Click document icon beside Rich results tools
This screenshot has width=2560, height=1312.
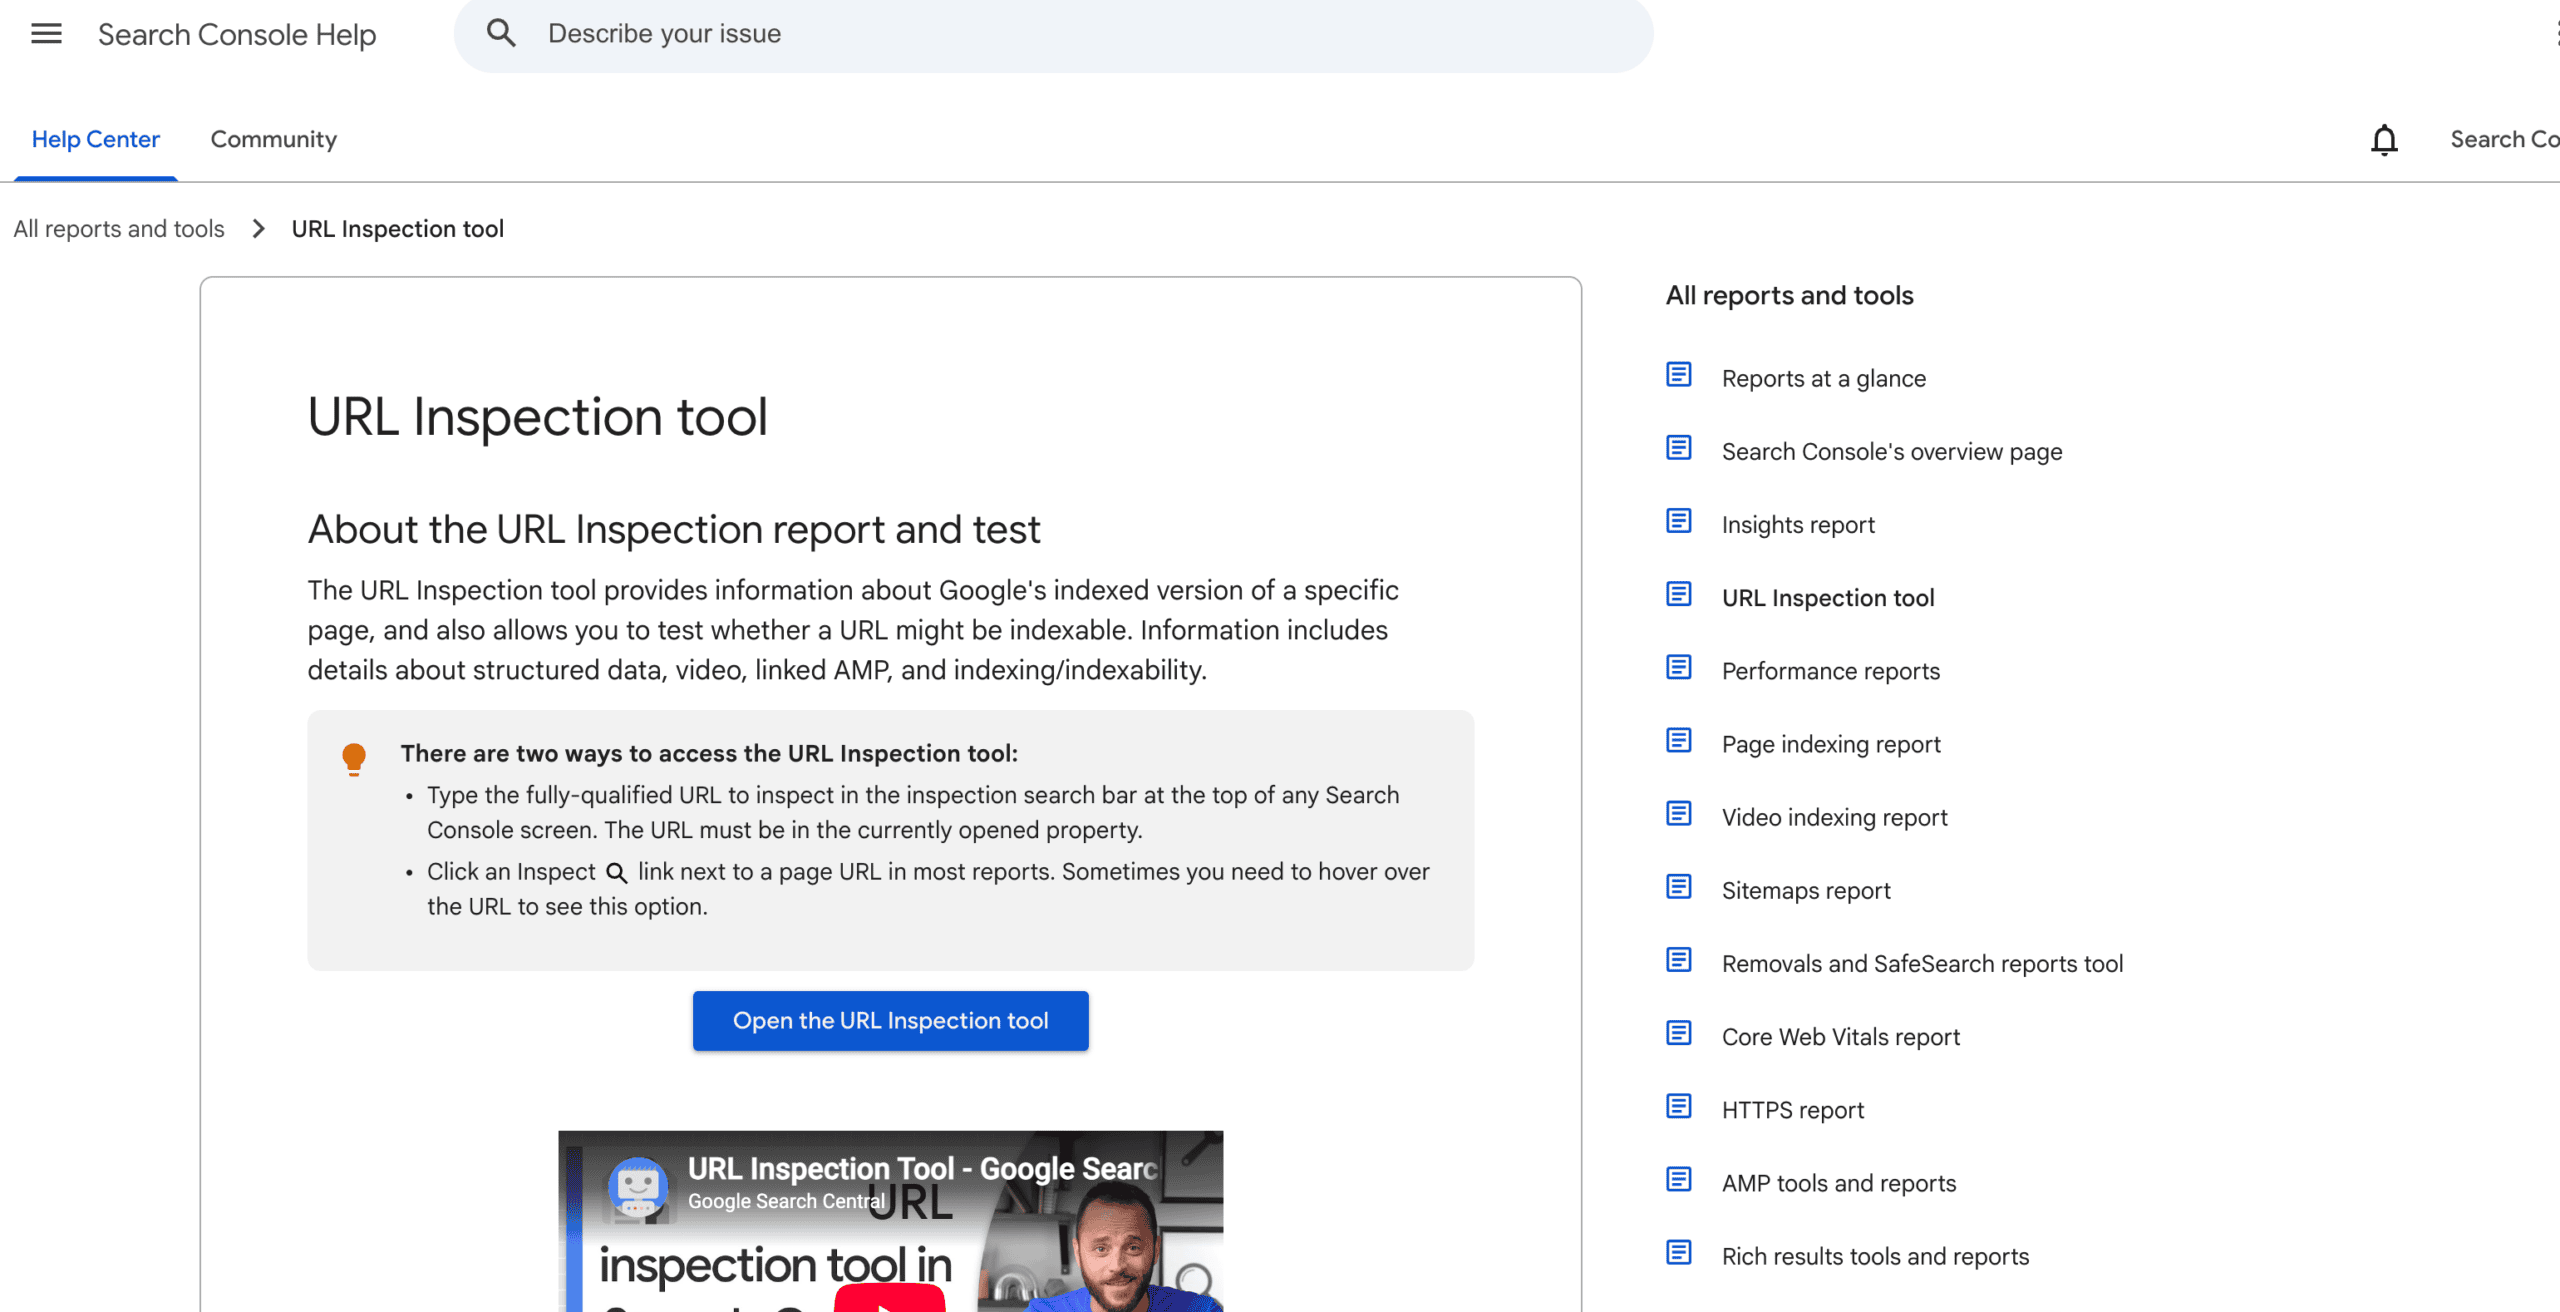point(1679,1252)
